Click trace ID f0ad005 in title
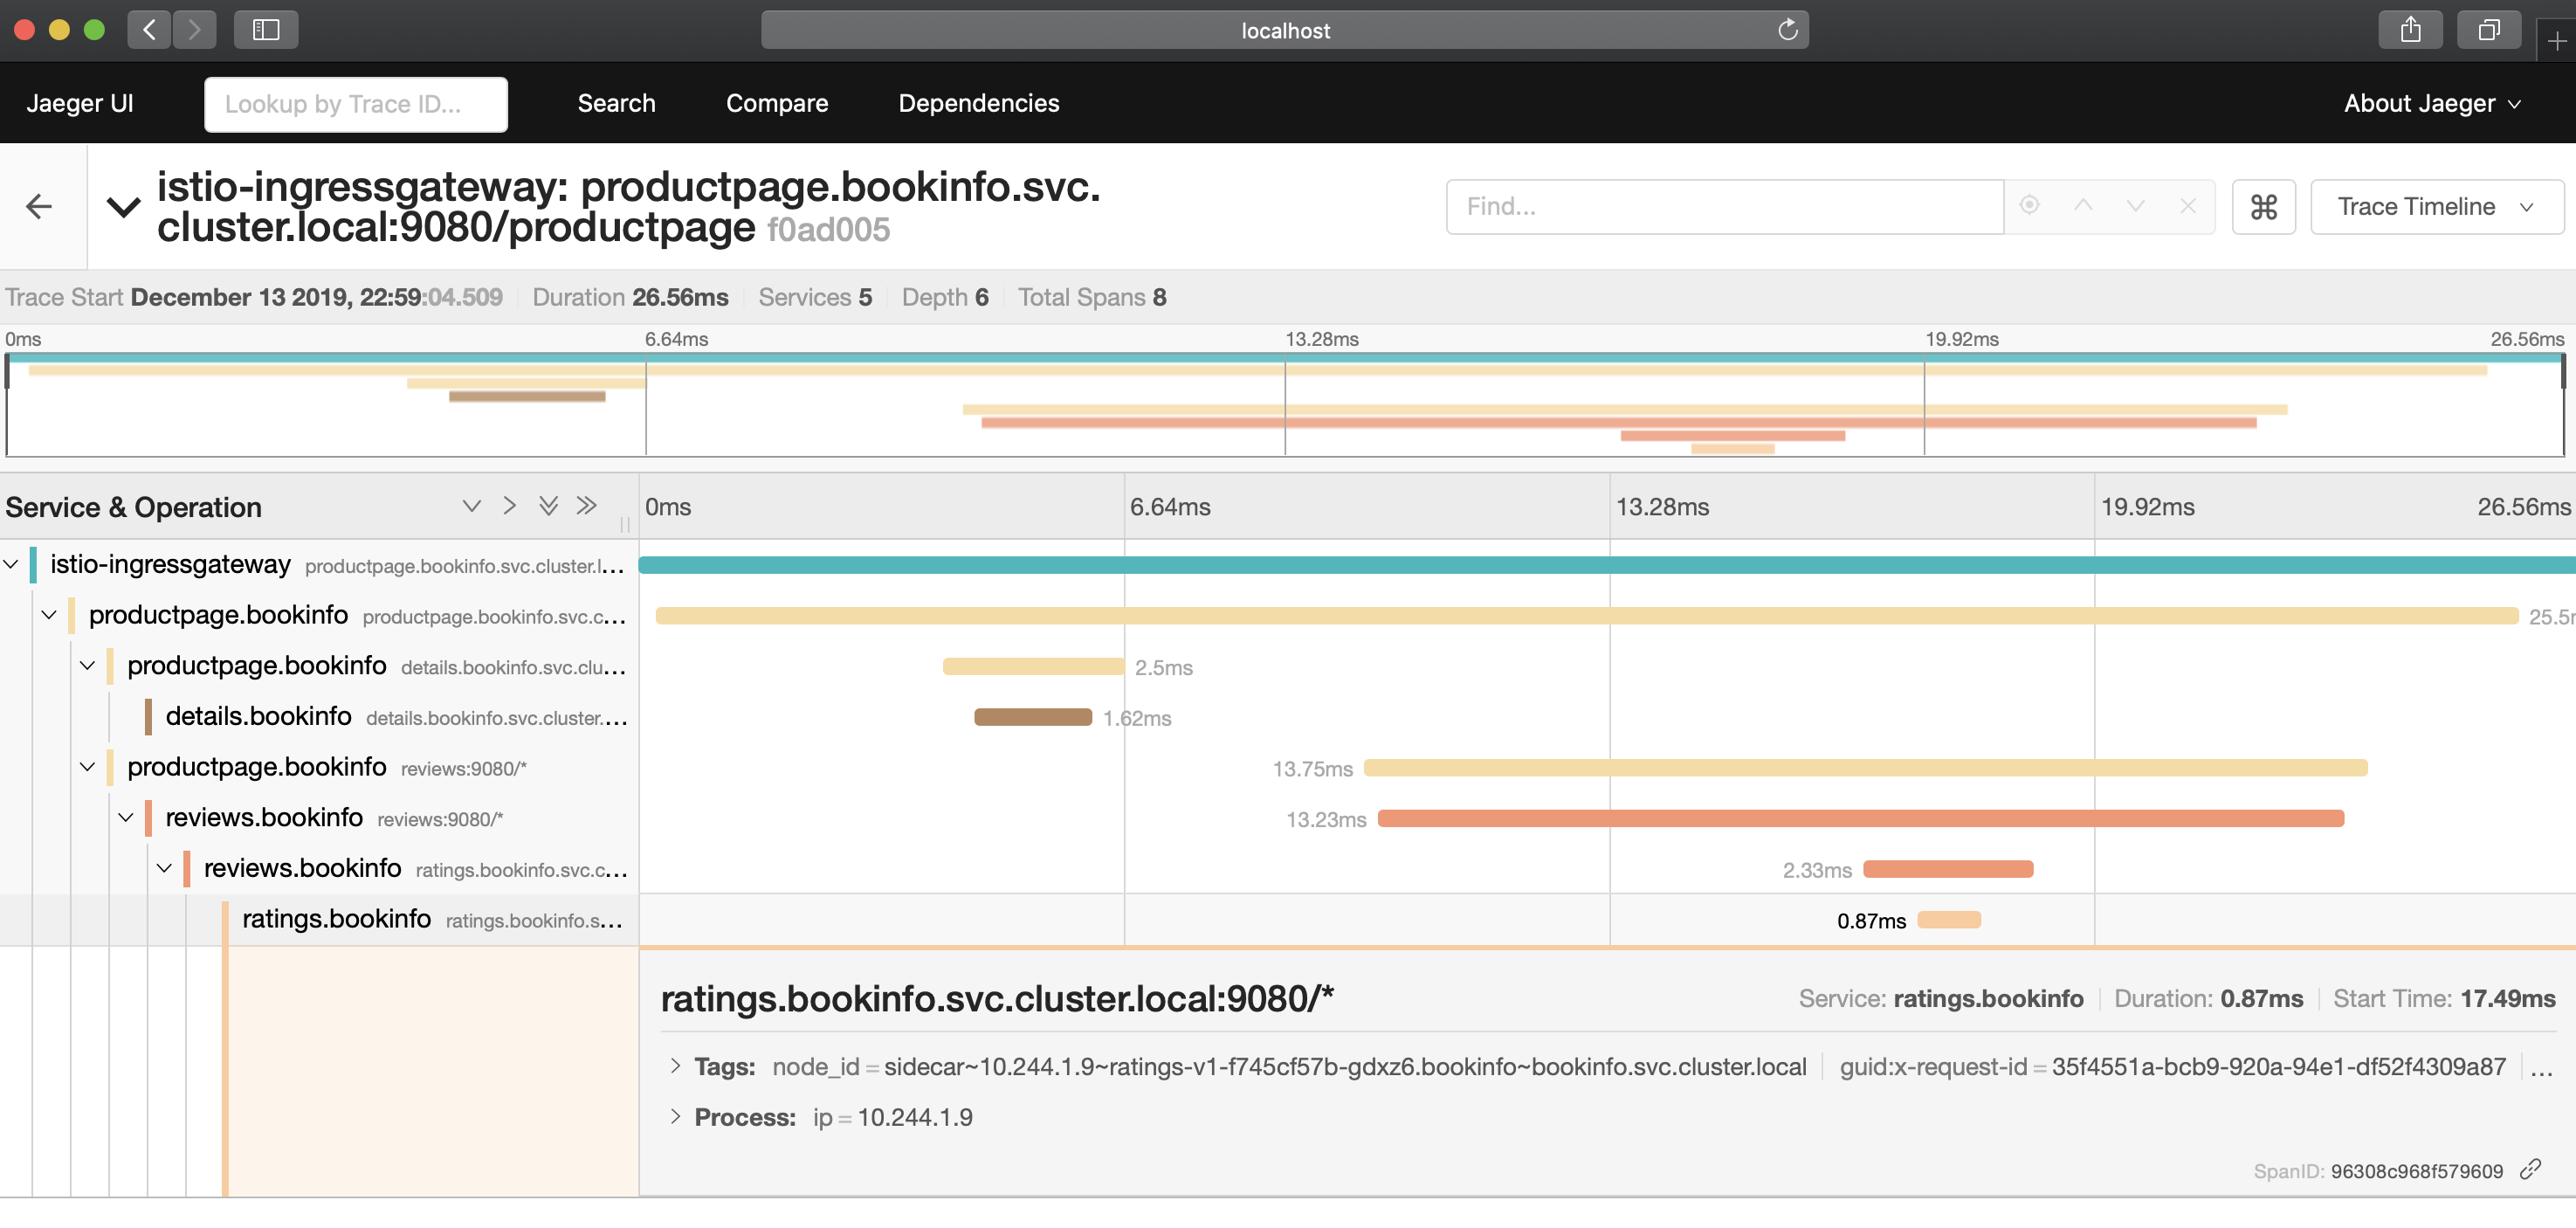 coord(828,230)
